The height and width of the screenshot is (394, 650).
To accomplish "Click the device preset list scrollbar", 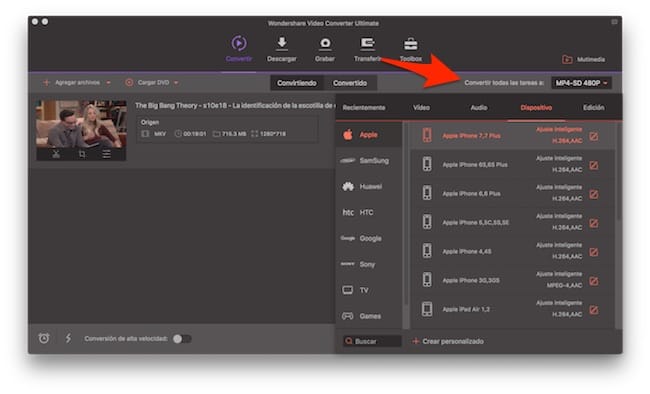I will click(x=618, y=172).
